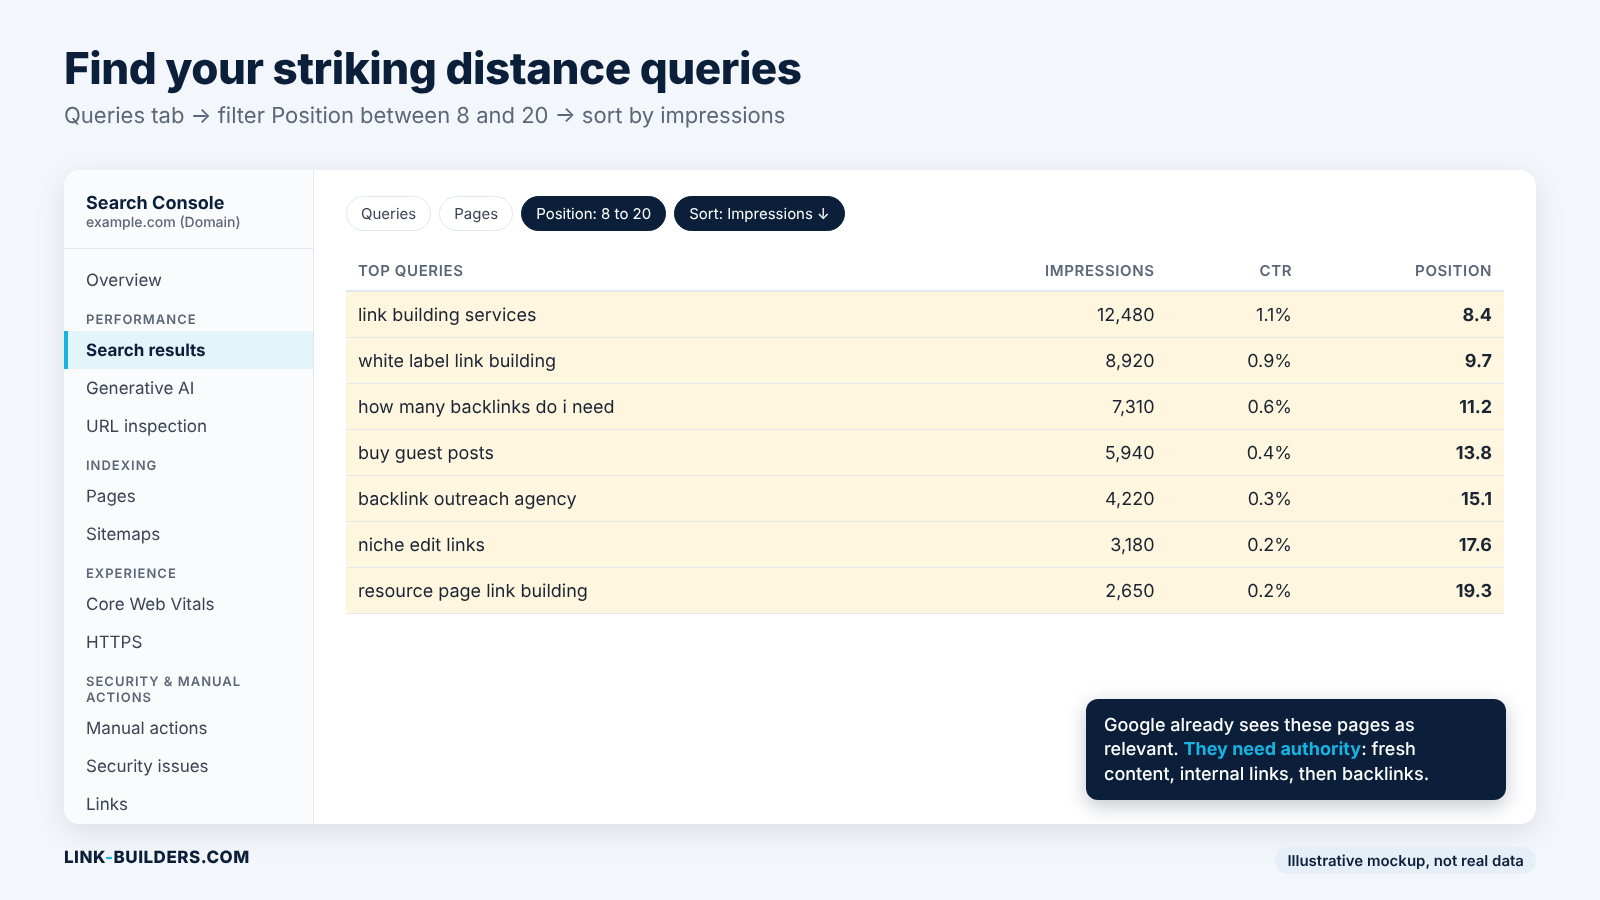Select 'how many backlinks do i need' query
Viewport: 1600px width, 900px height.
pos(925,407)
